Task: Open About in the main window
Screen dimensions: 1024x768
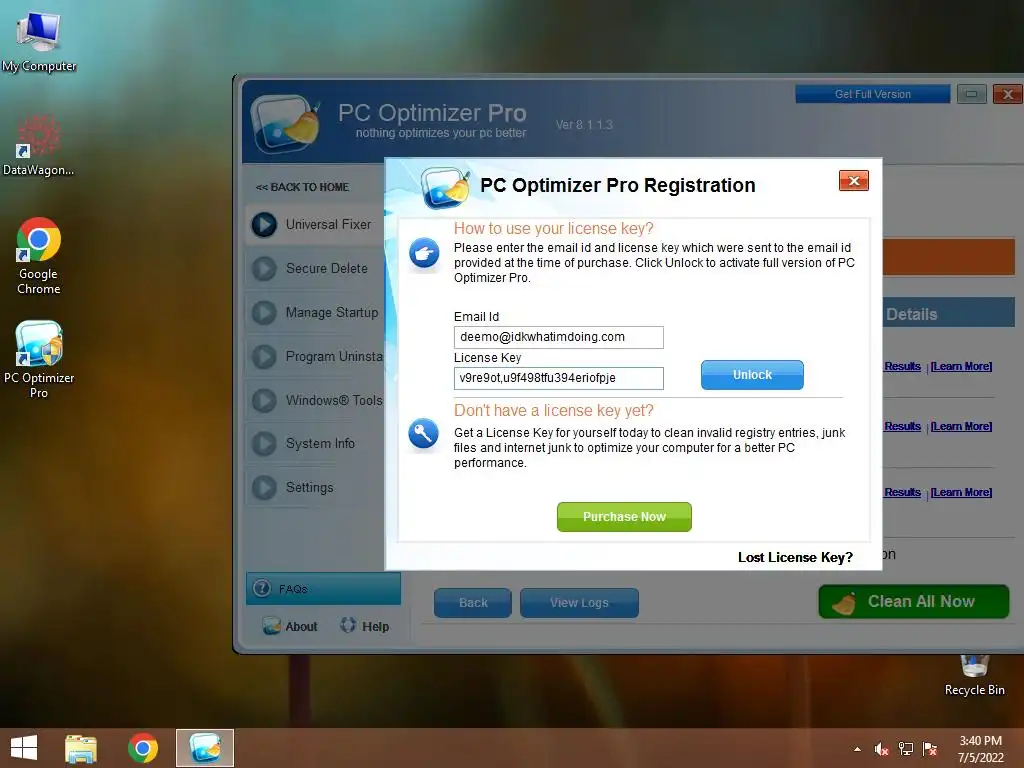Action: 290,626
